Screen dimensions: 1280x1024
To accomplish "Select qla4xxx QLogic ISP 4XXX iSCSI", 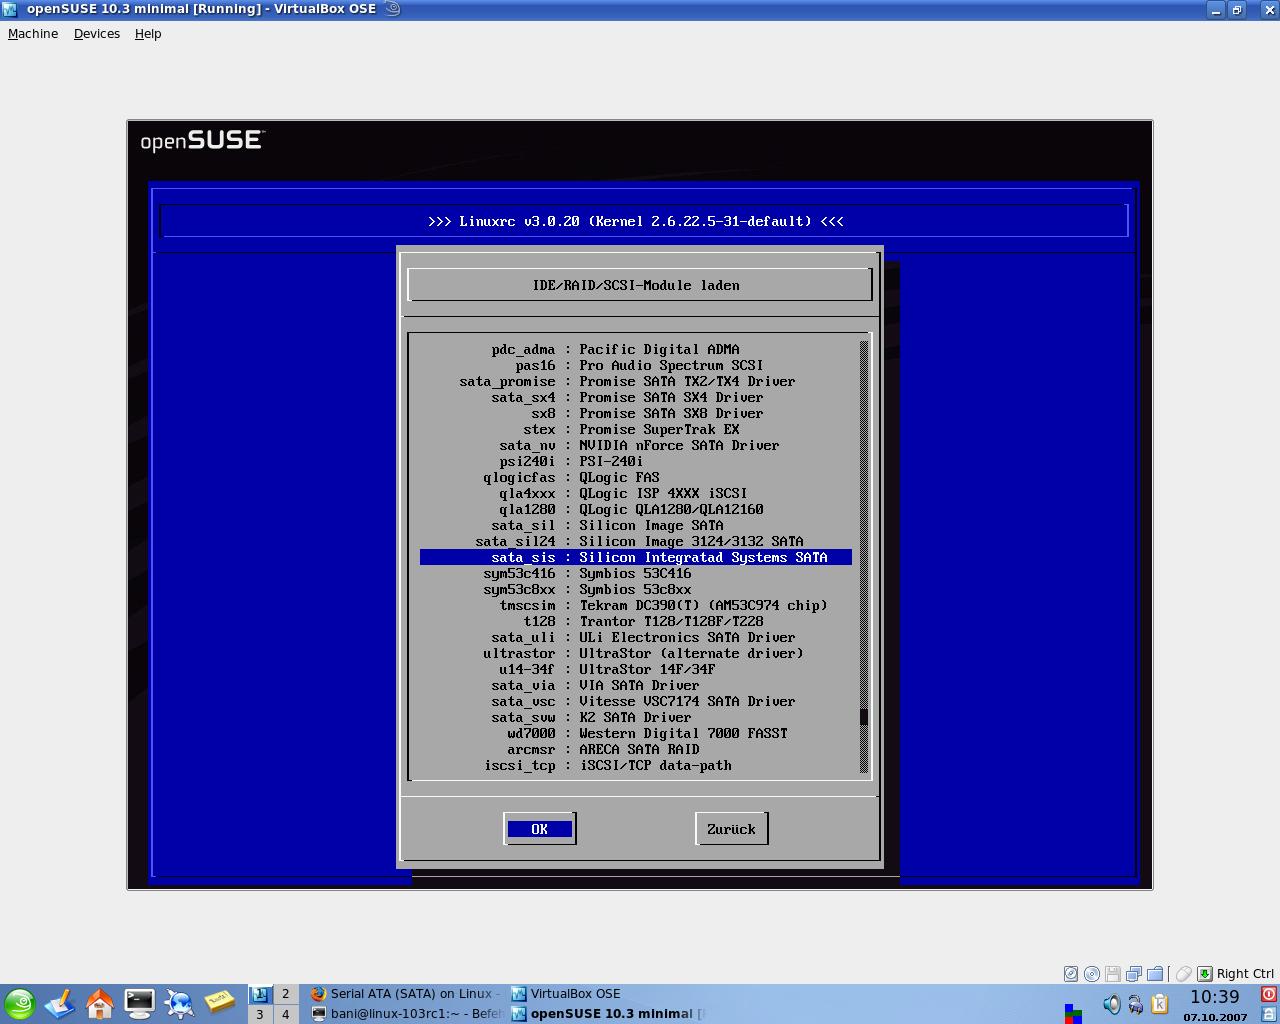I will (x=636, y=493).
